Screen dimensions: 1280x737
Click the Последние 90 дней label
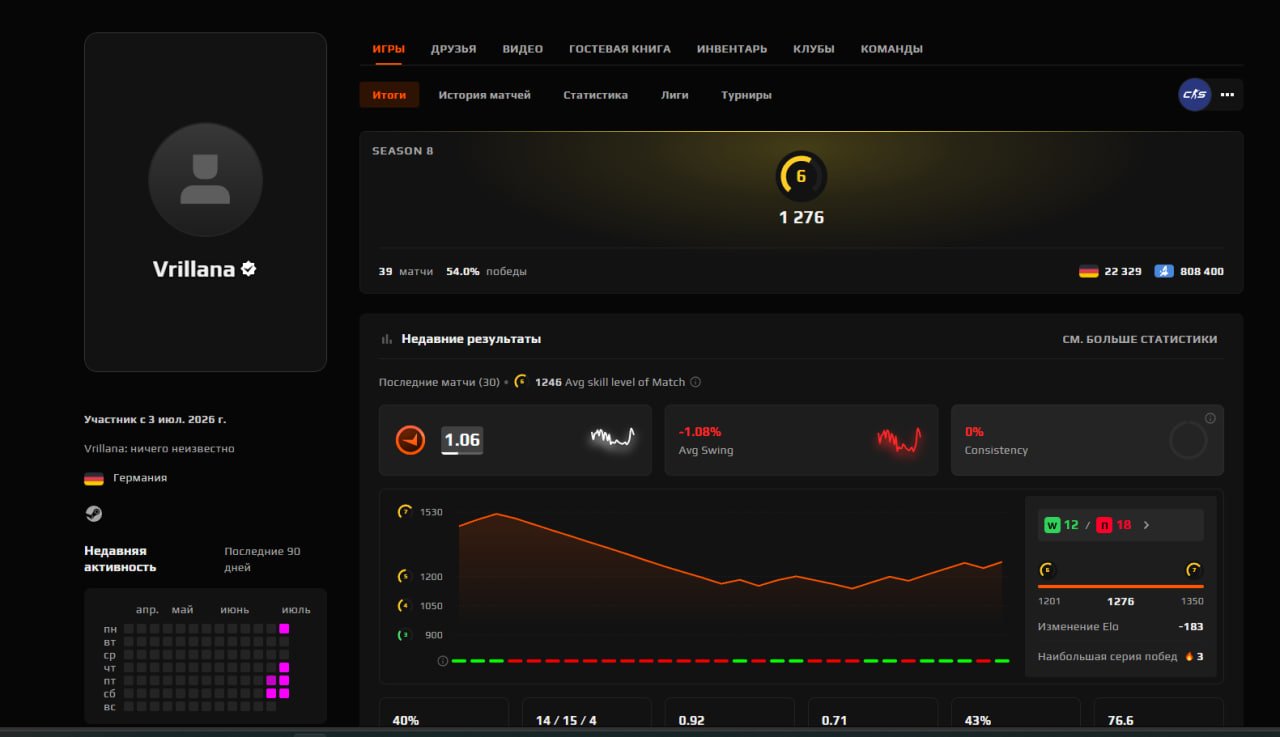[262, 559]
